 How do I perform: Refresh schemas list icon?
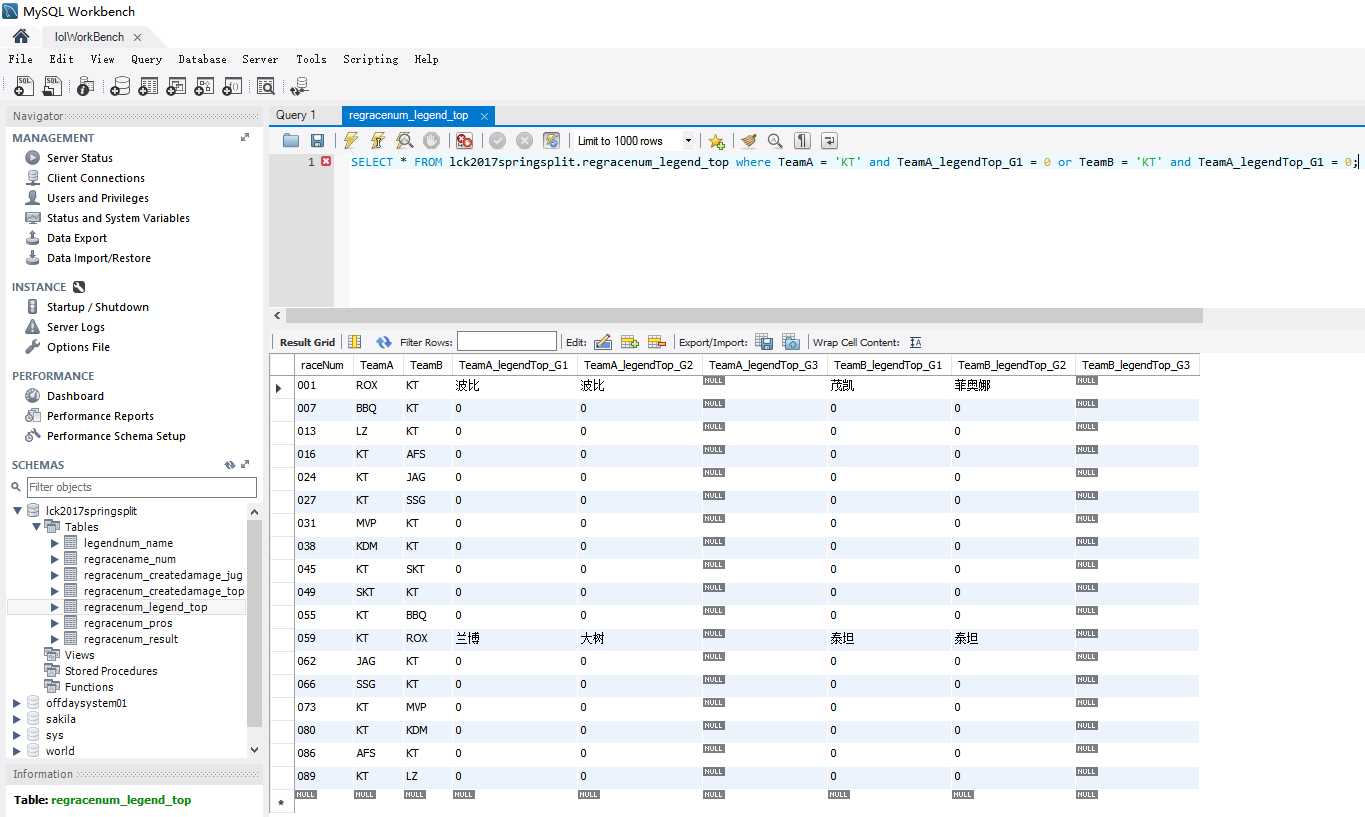[x=230, y=465]
